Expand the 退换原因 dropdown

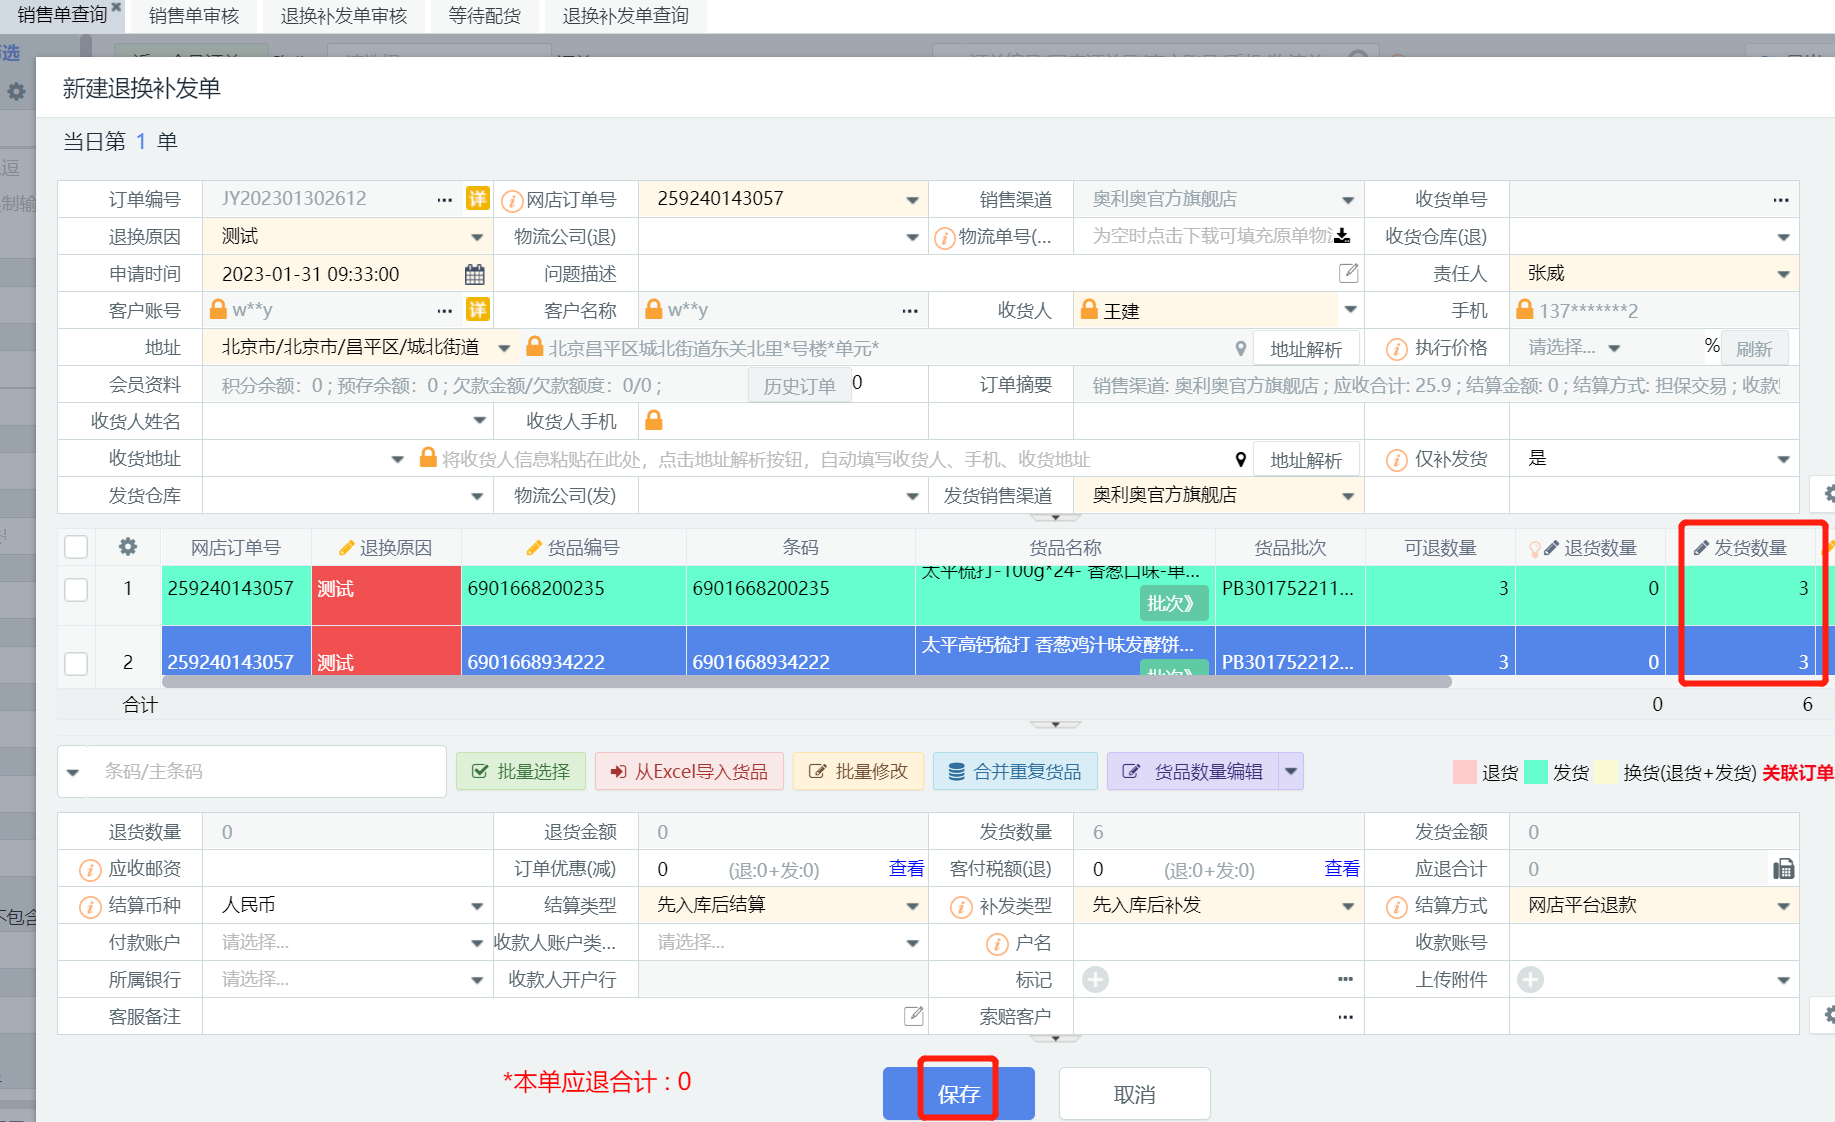(x=477, y=237)
